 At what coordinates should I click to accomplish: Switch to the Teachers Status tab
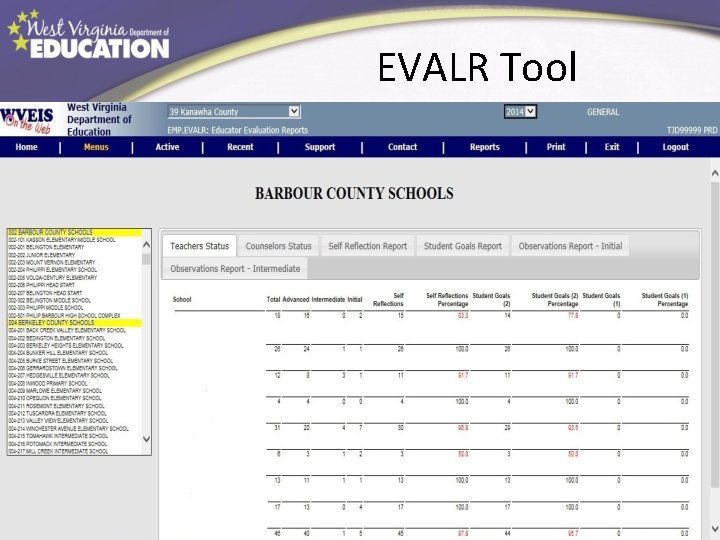tap(199, 246)
